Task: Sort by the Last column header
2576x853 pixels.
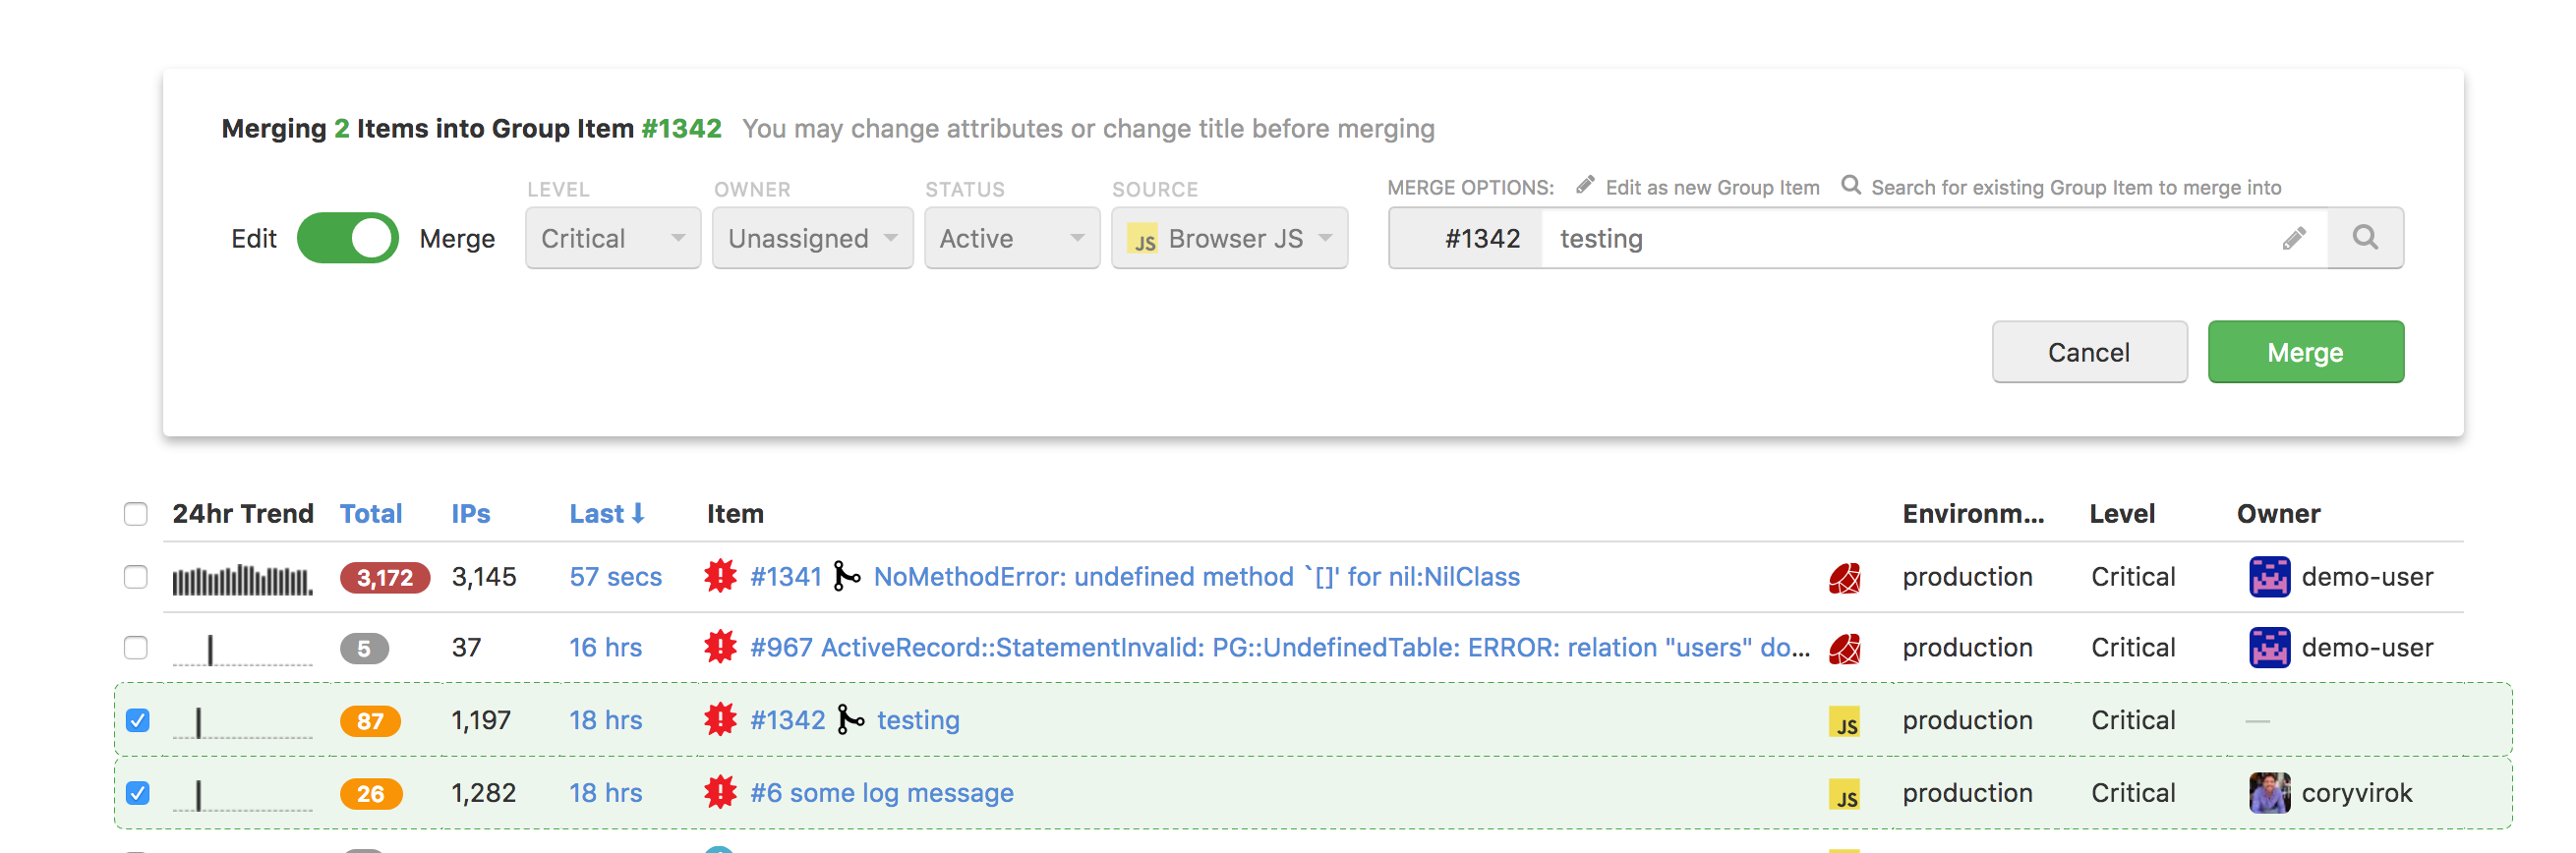Action: pyautogui.click(x=606, y=514)
